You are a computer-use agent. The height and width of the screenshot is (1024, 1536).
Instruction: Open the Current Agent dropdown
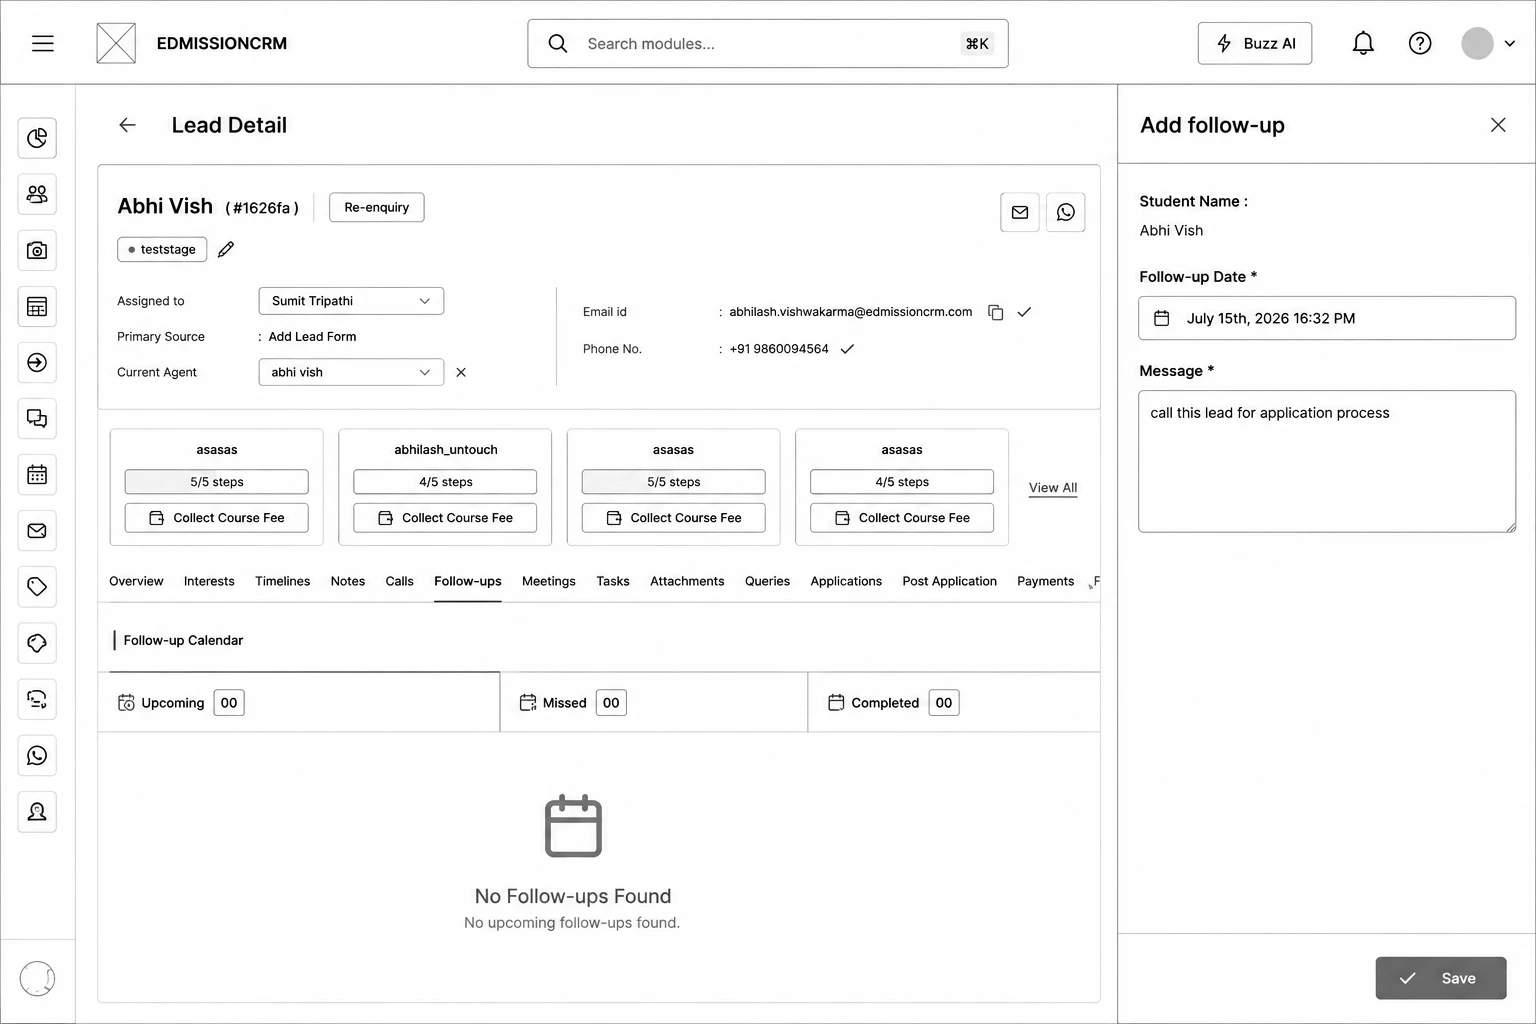(x=351, y=372)
